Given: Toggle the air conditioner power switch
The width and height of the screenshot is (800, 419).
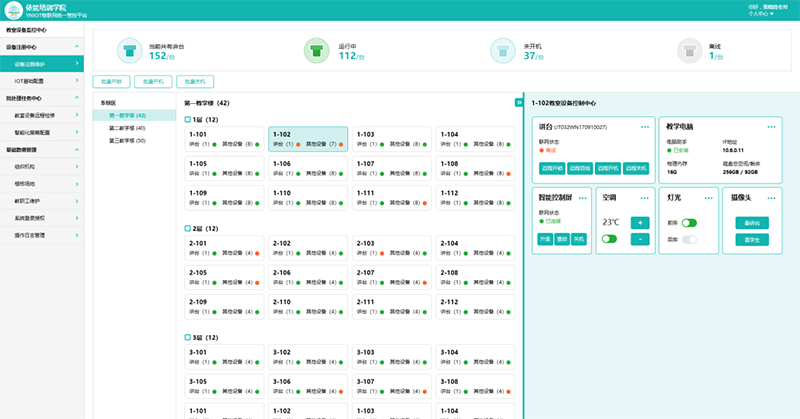Looking at the screenshot, I should [x=609, y=239].
